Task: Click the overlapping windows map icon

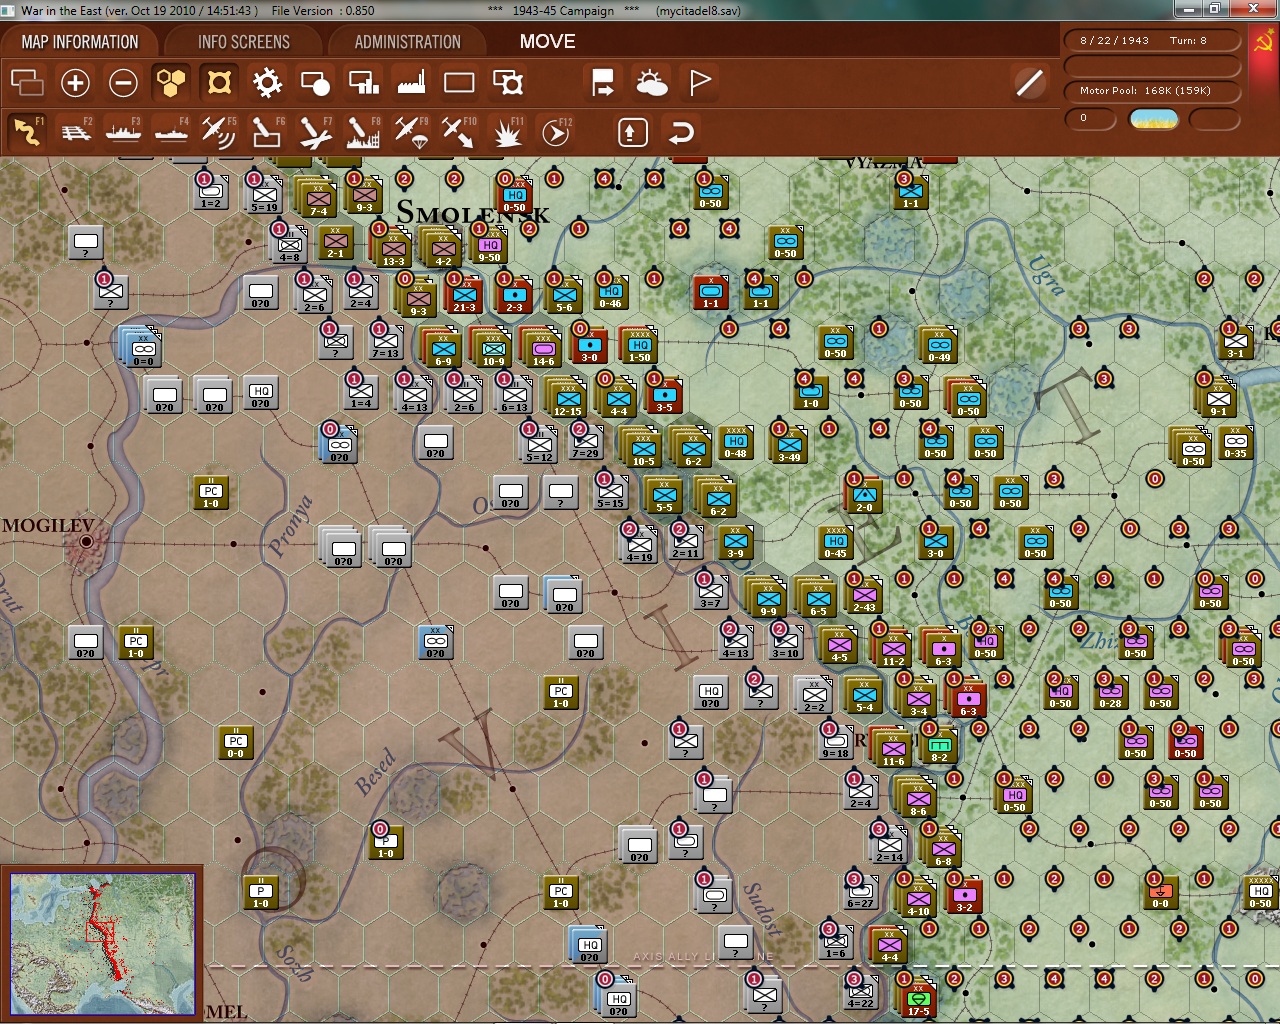Action: tap(27, 82)
